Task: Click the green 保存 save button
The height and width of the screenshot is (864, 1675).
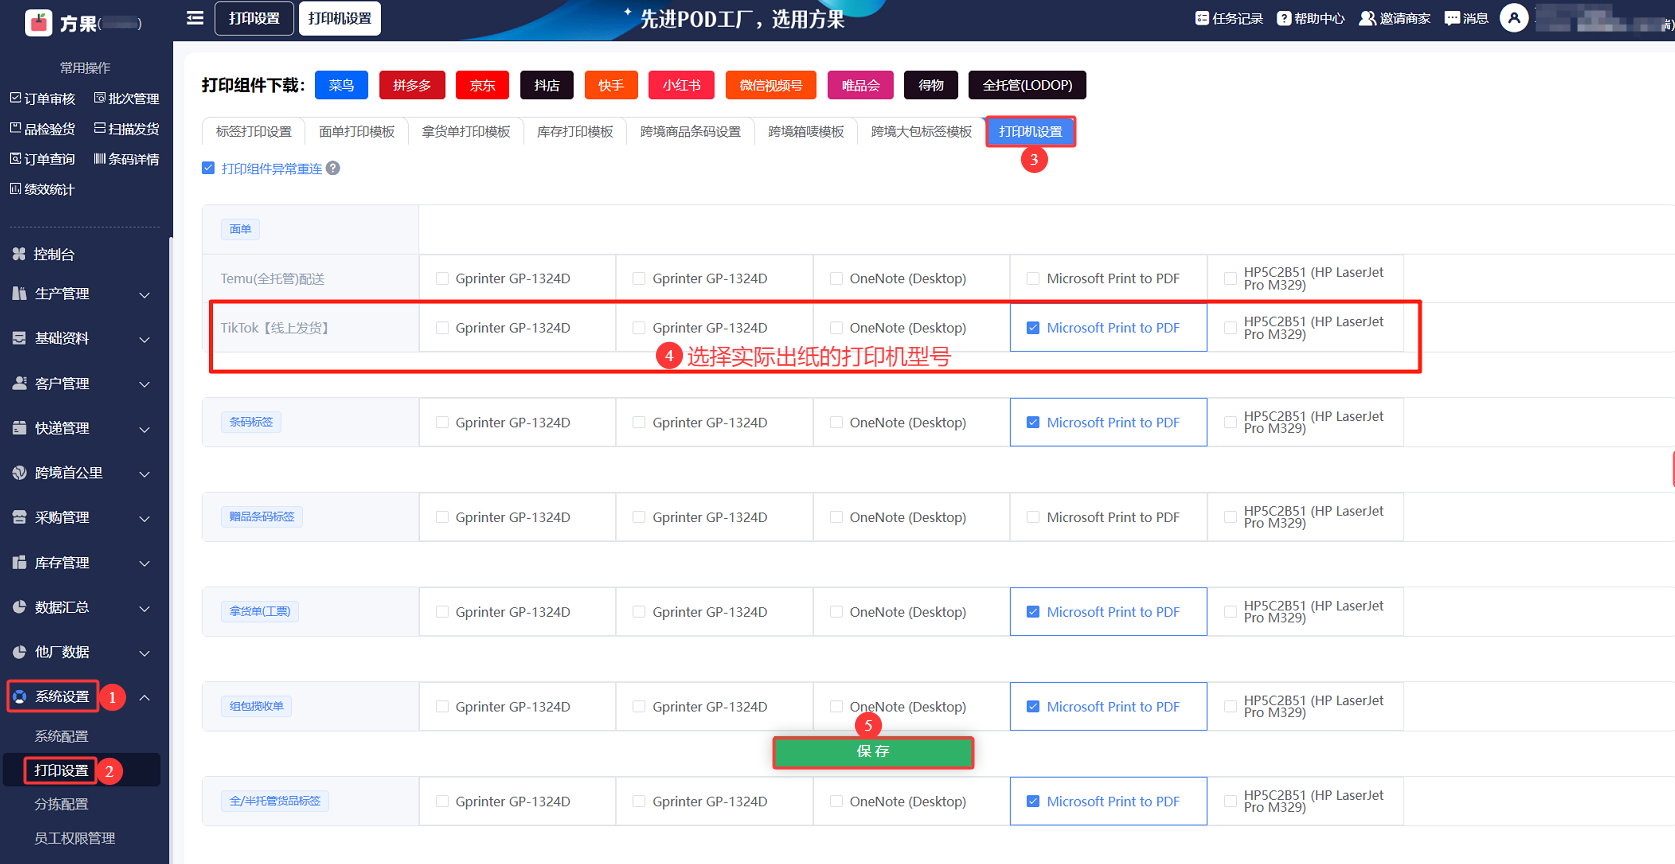Action: (873, 752)
